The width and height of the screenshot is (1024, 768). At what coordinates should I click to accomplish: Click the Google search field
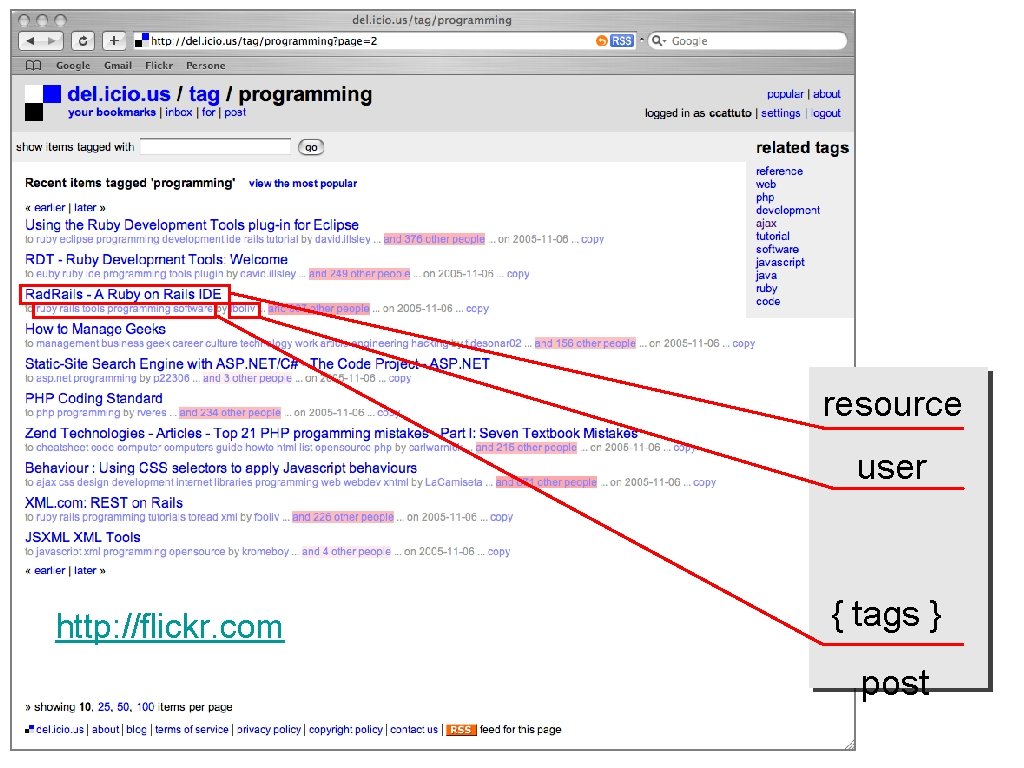coord(748,40)
